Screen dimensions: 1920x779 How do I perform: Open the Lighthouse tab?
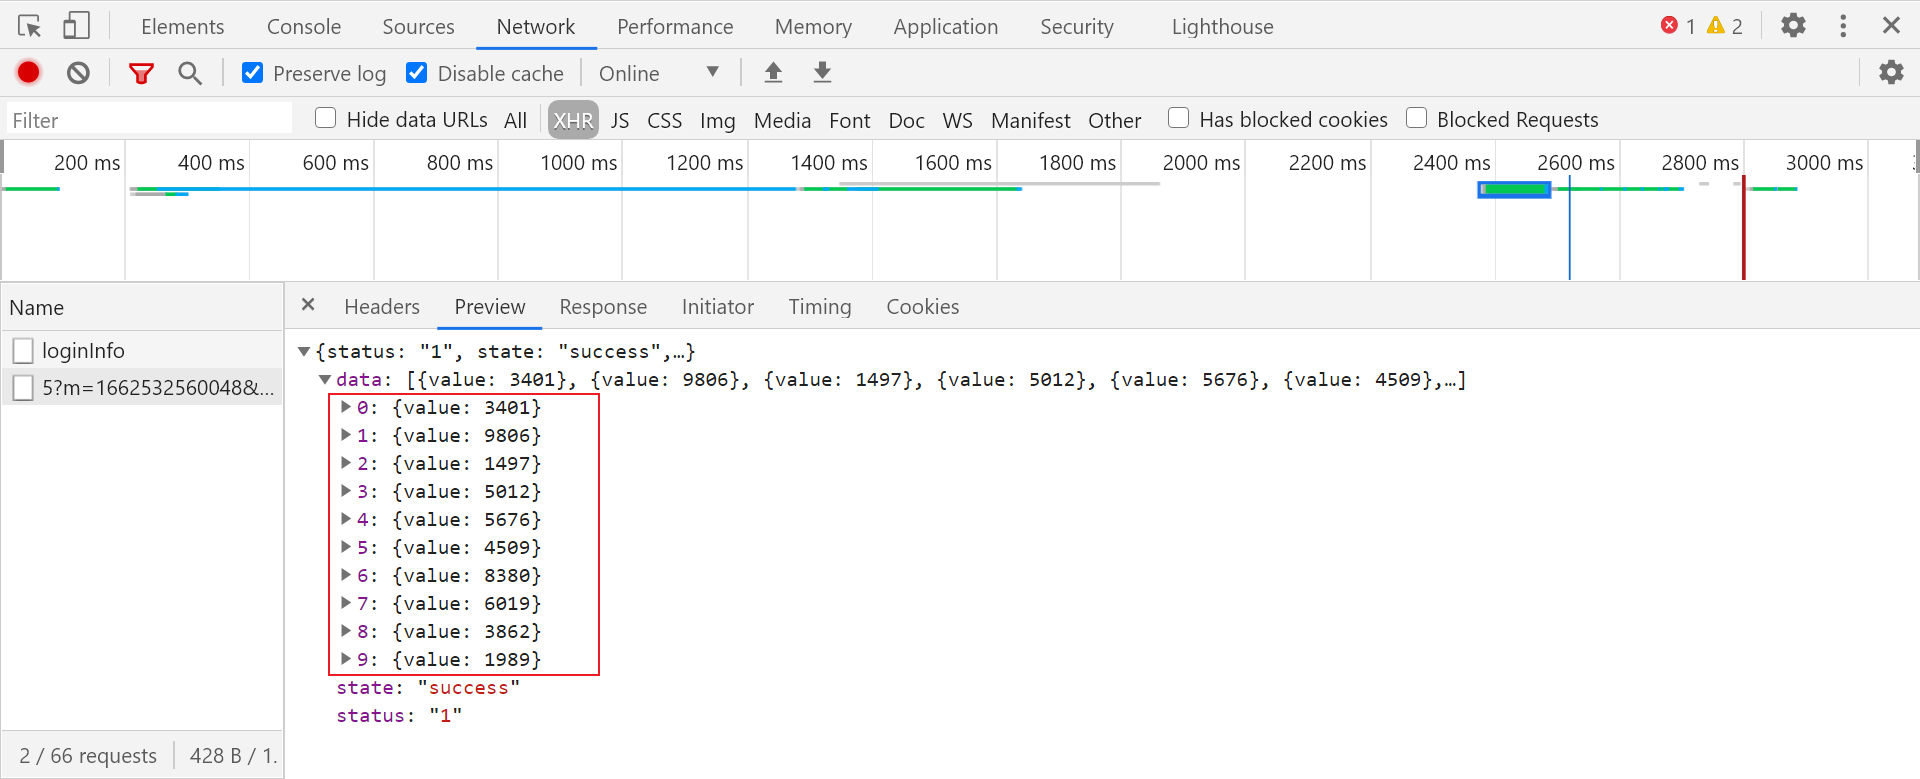click(1223, 27)
